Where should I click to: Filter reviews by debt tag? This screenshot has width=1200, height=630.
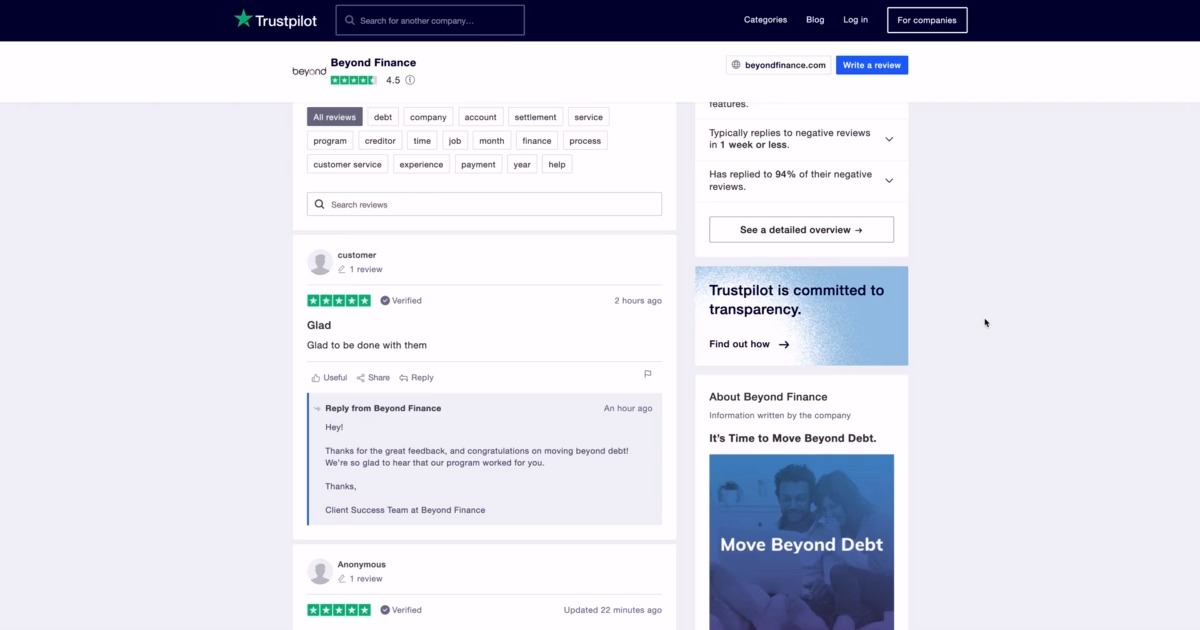coord(383,117)
